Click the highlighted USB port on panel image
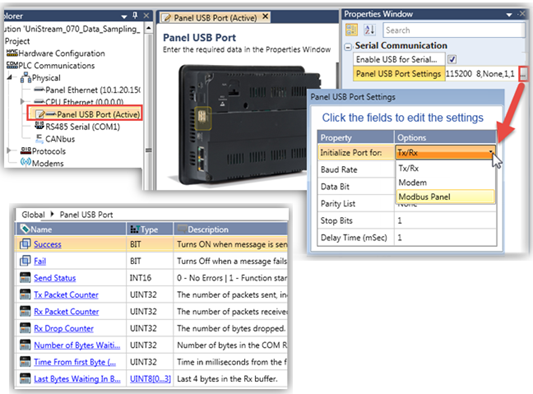This screenshot has width=533, height=394. [x=203, y=118]
